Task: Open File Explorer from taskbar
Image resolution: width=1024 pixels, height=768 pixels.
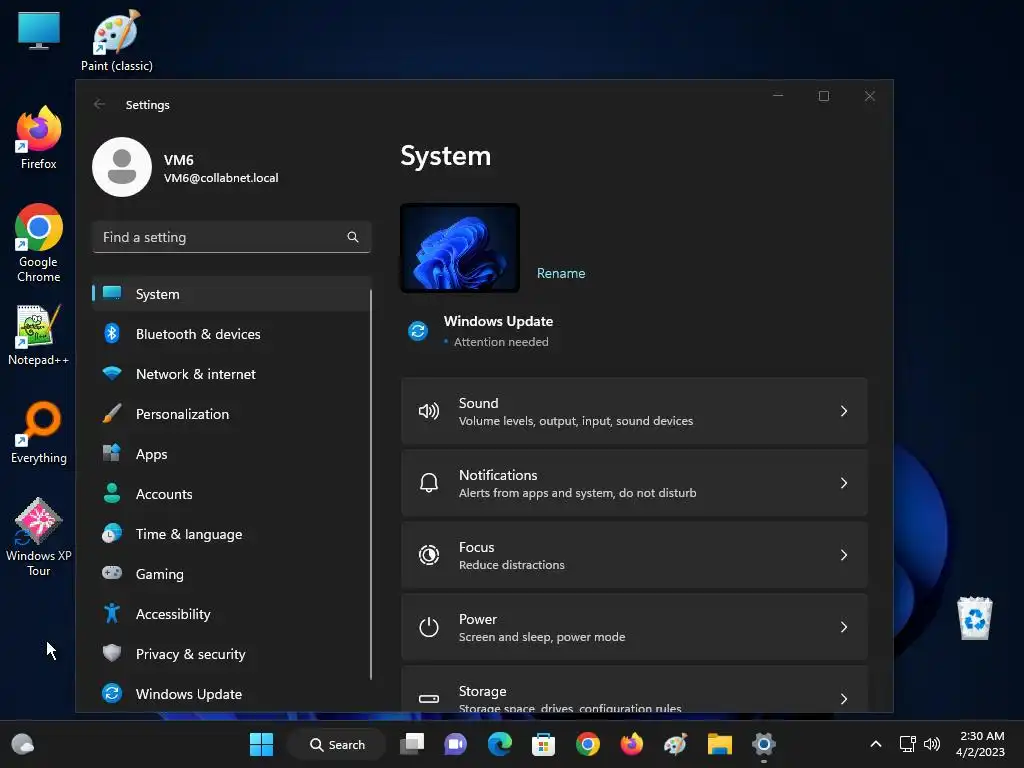Action: 720,744
